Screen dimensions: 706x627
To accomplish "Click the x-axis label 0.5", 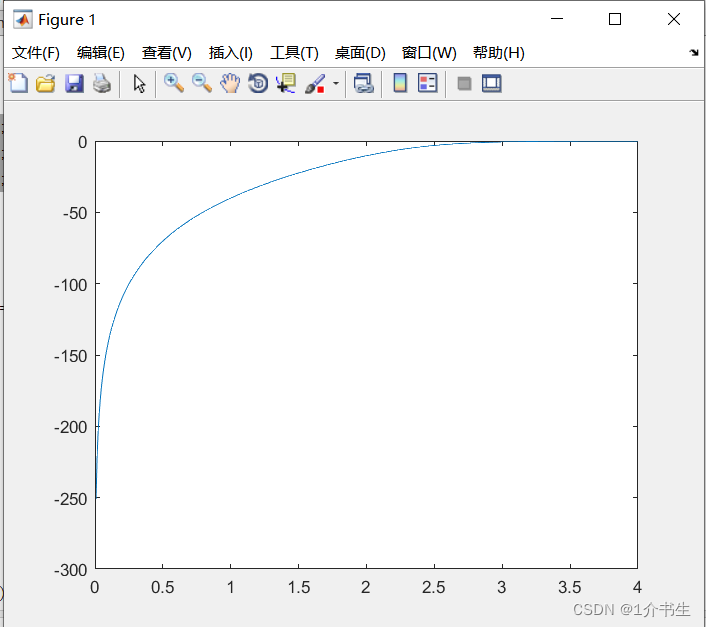I will click(163, 587).
